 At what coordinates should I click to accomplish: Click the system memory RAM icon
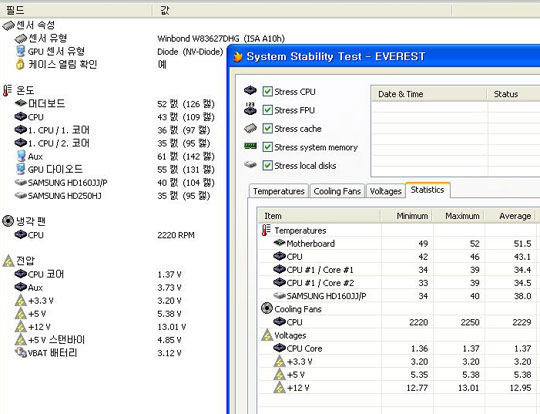[250, 146]
